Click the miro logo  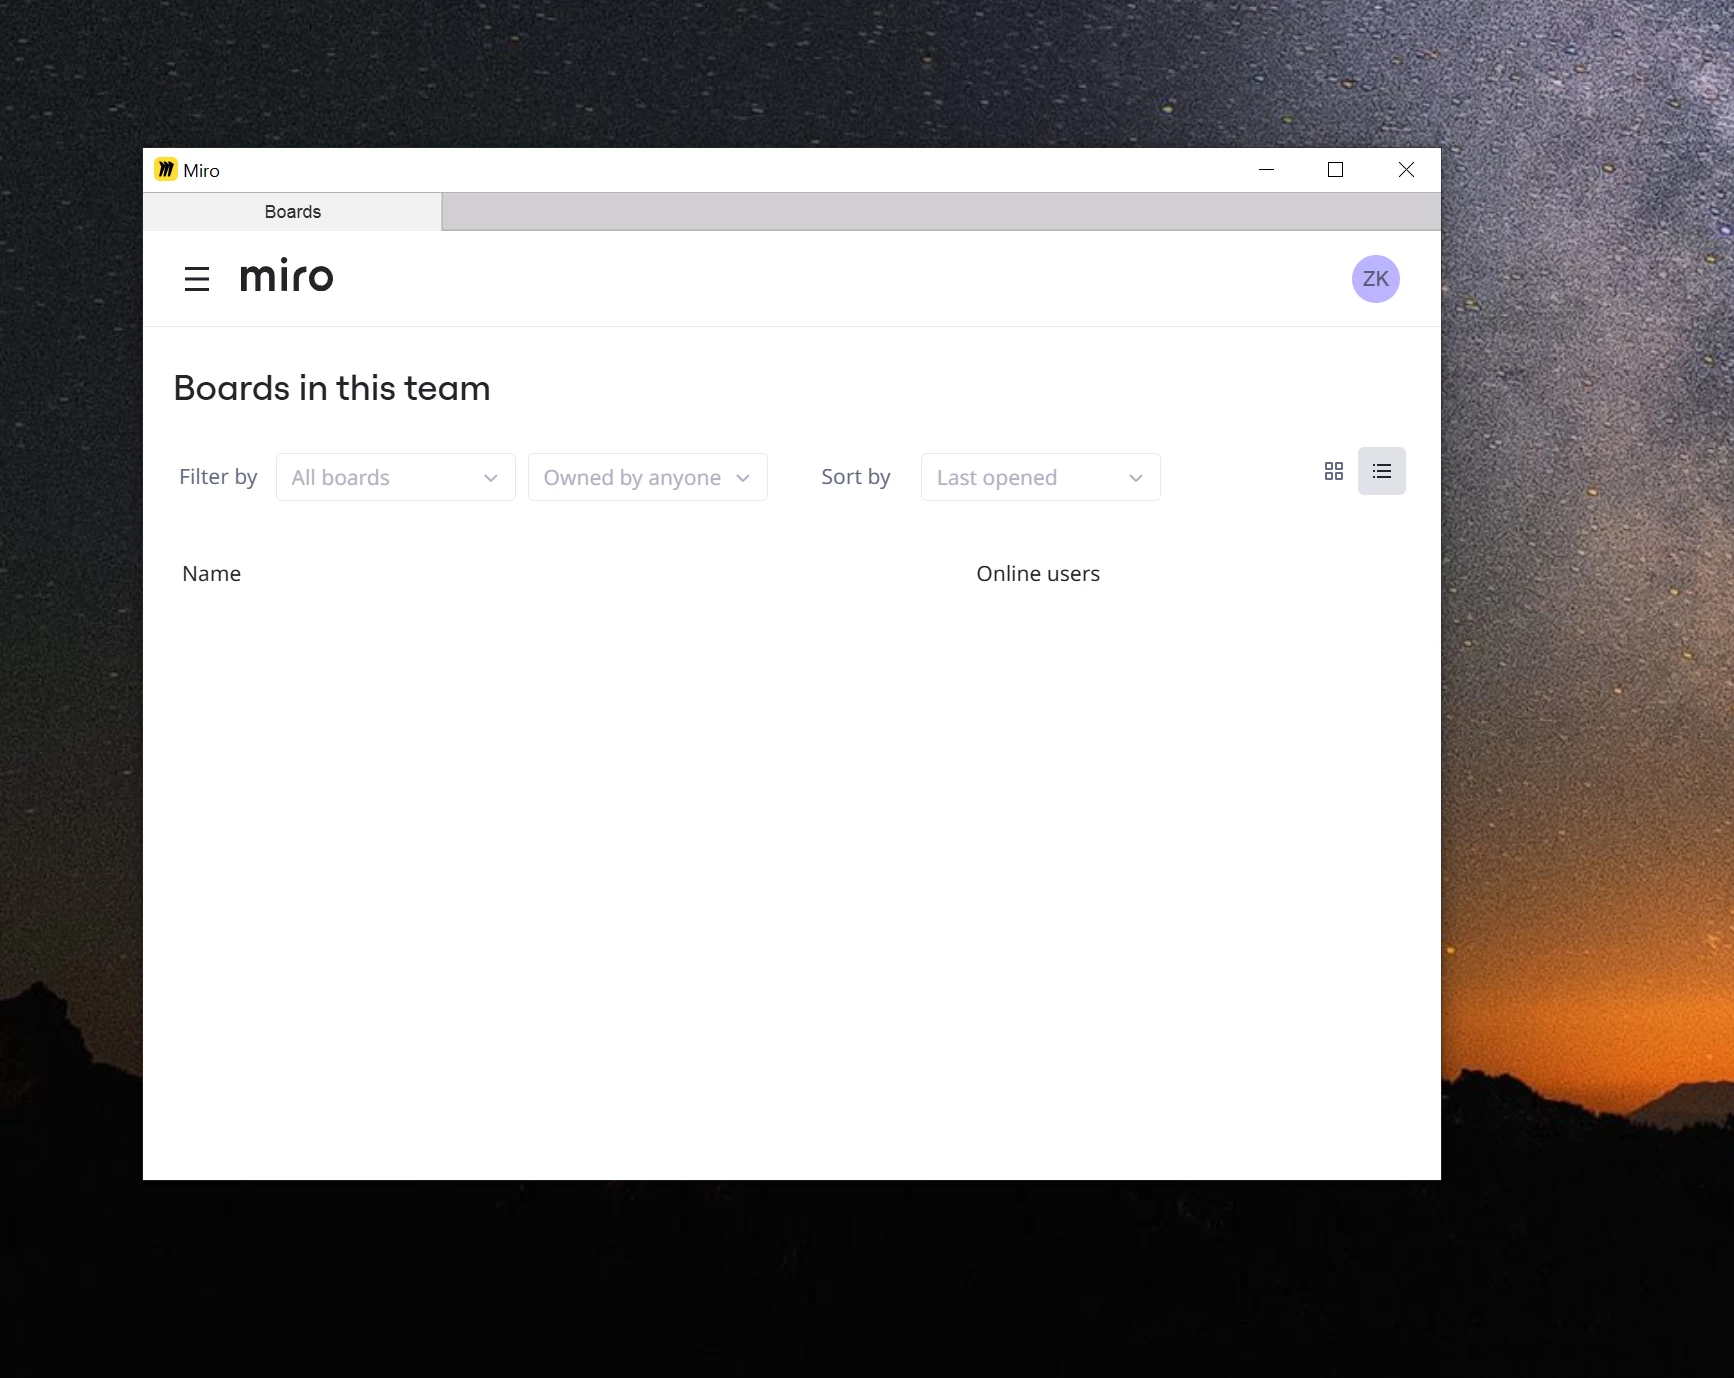[x=287, y=277]
